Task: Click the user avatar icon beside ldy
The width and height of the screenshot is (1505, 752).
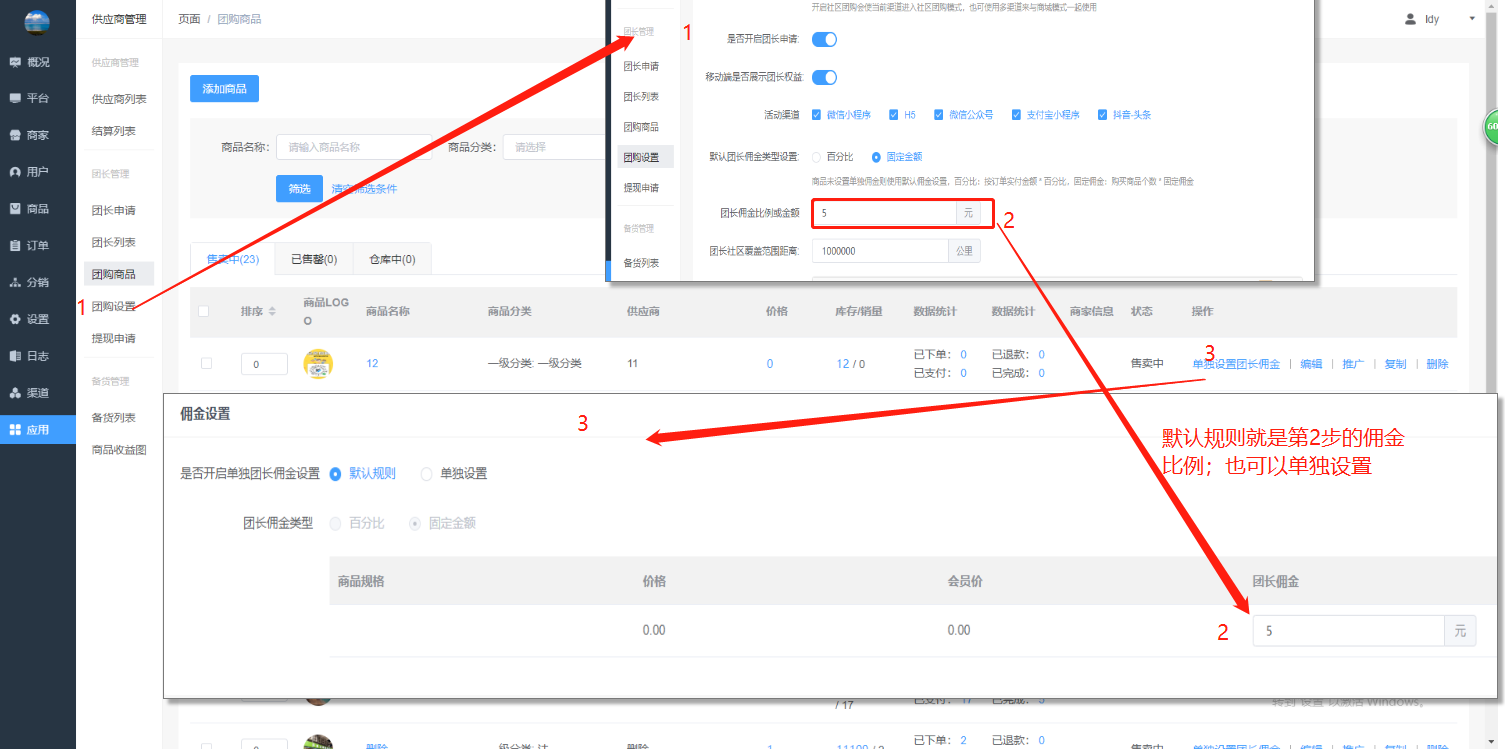Action: click(x=1410, y=19)
